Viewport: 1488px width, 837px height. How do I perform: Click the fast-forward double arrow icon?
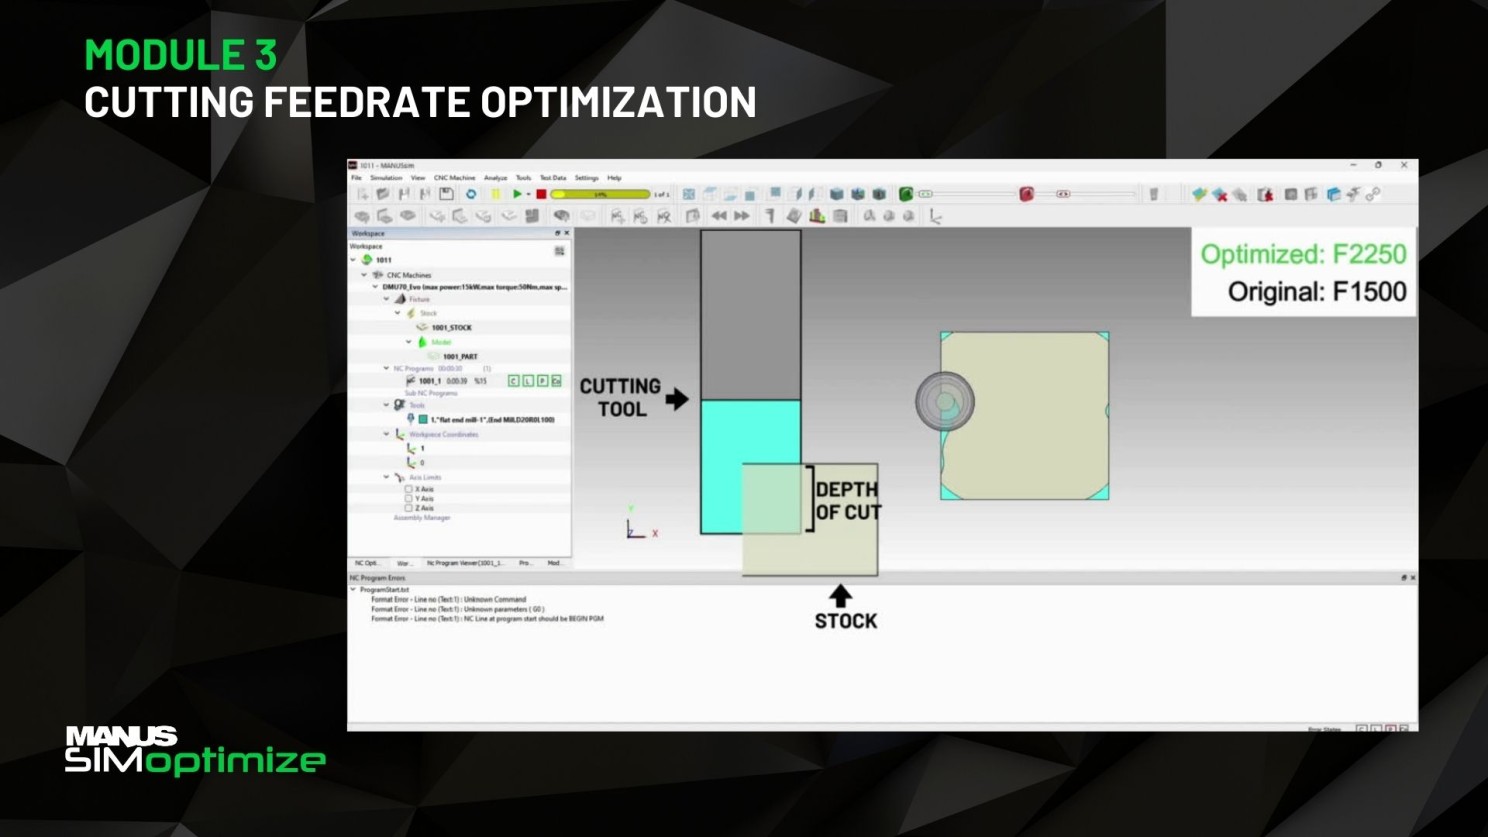tap(742, 216)
